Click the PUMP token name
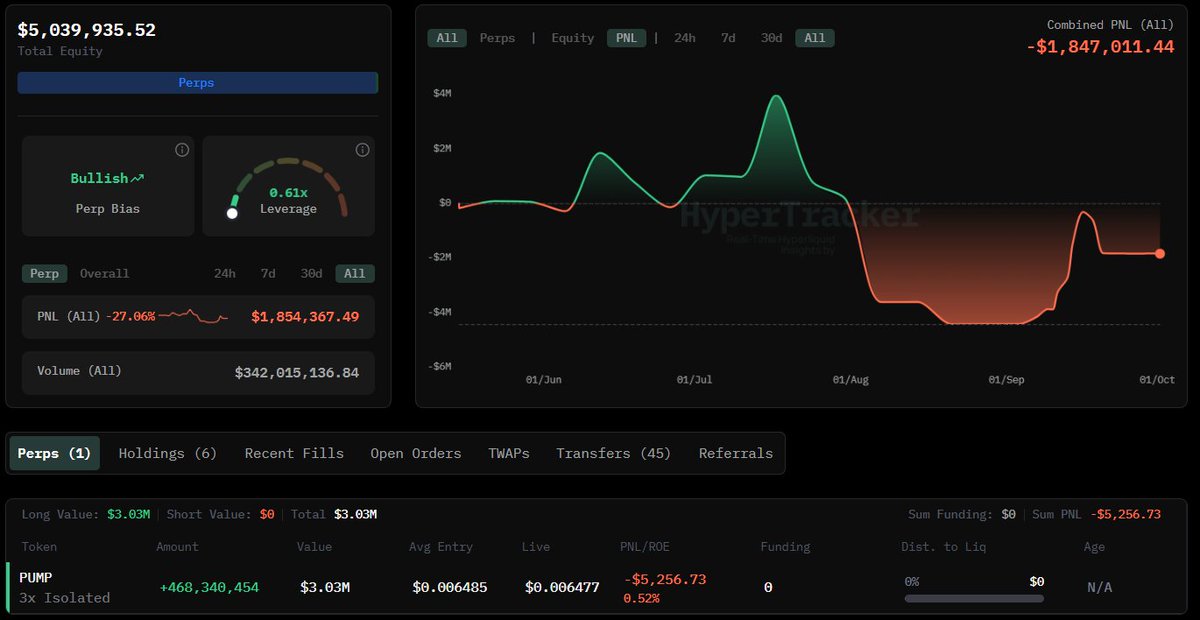Viewport: 1200px width, 620px height. [x=36, y=578]
